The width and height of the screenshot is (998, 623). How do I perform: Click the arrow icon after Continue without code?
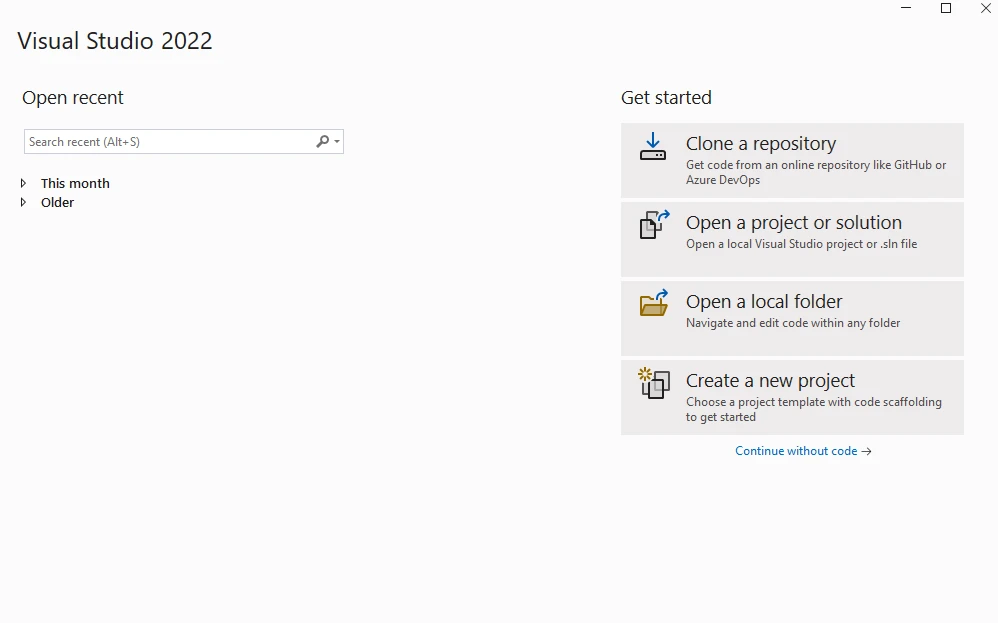(867, 452)
